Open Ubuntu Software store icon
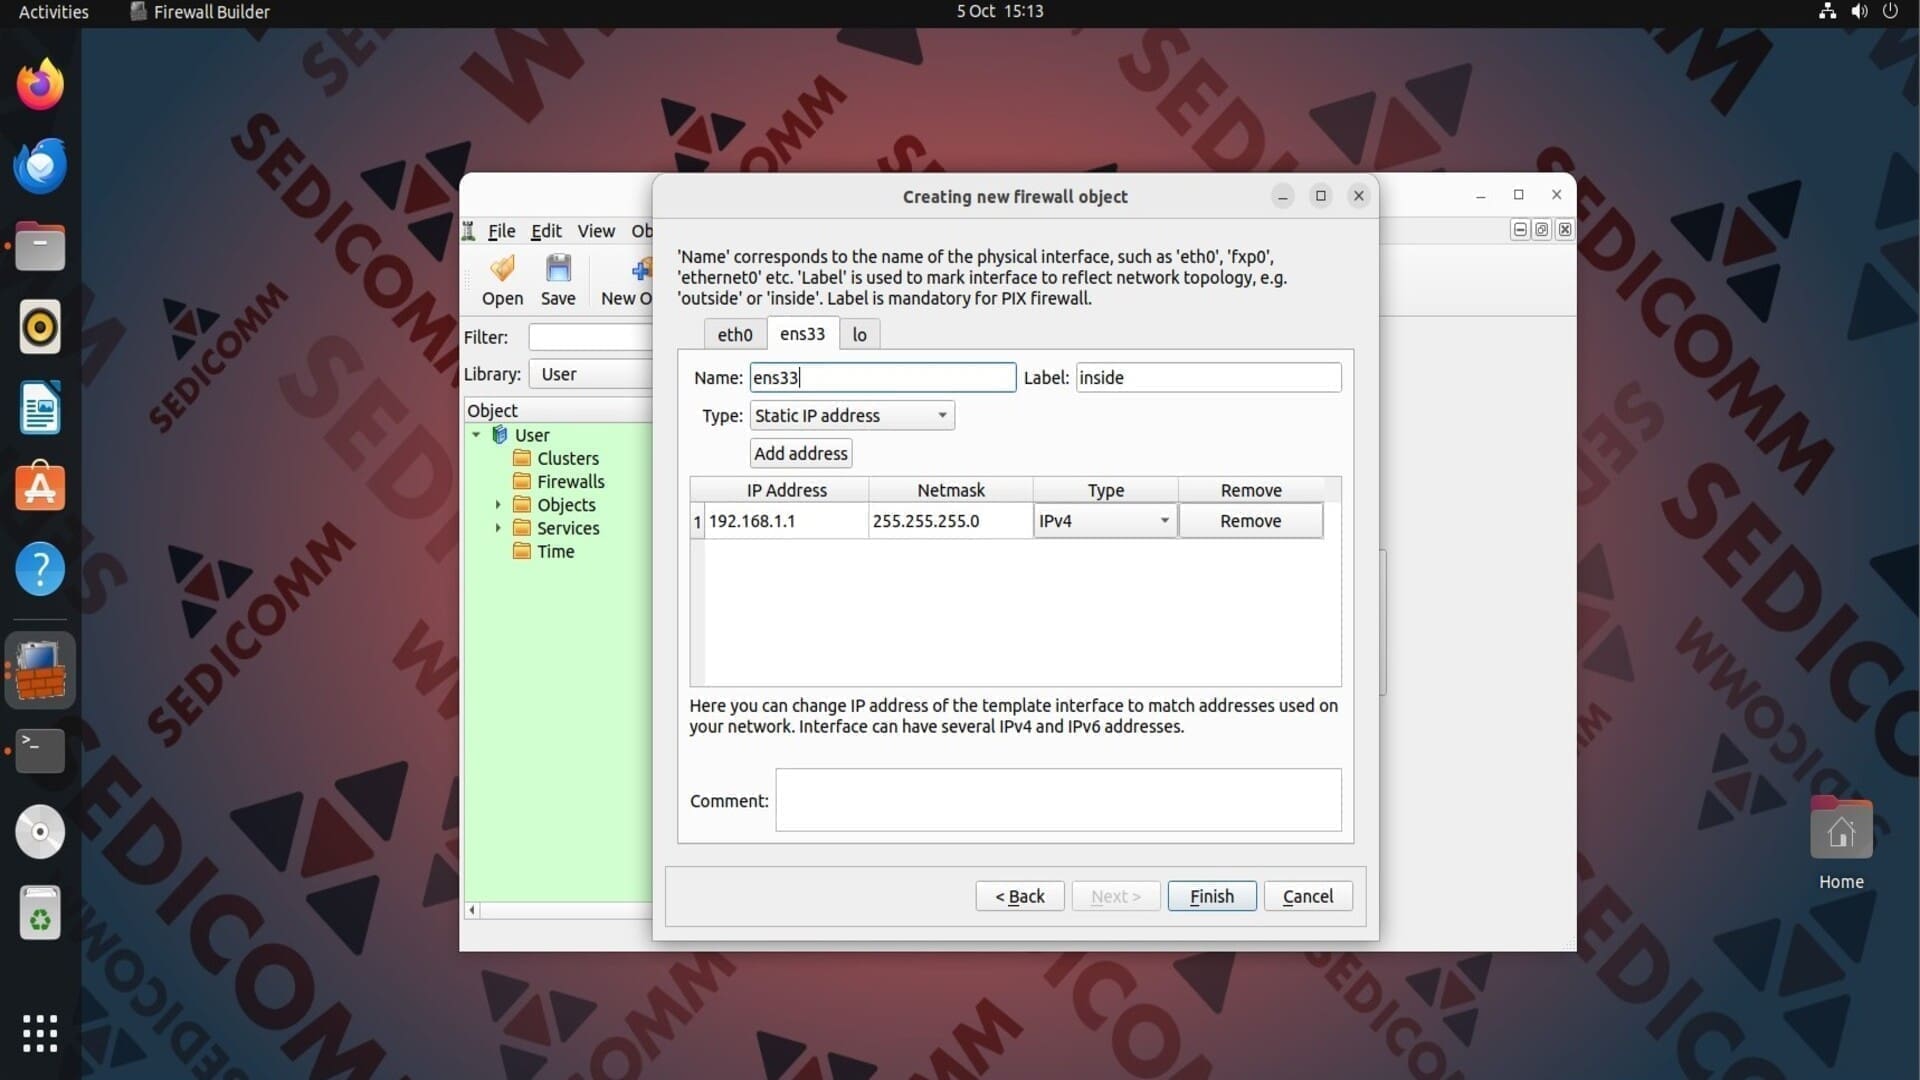The image size is (1920, 1080). [x=40, y=488]
